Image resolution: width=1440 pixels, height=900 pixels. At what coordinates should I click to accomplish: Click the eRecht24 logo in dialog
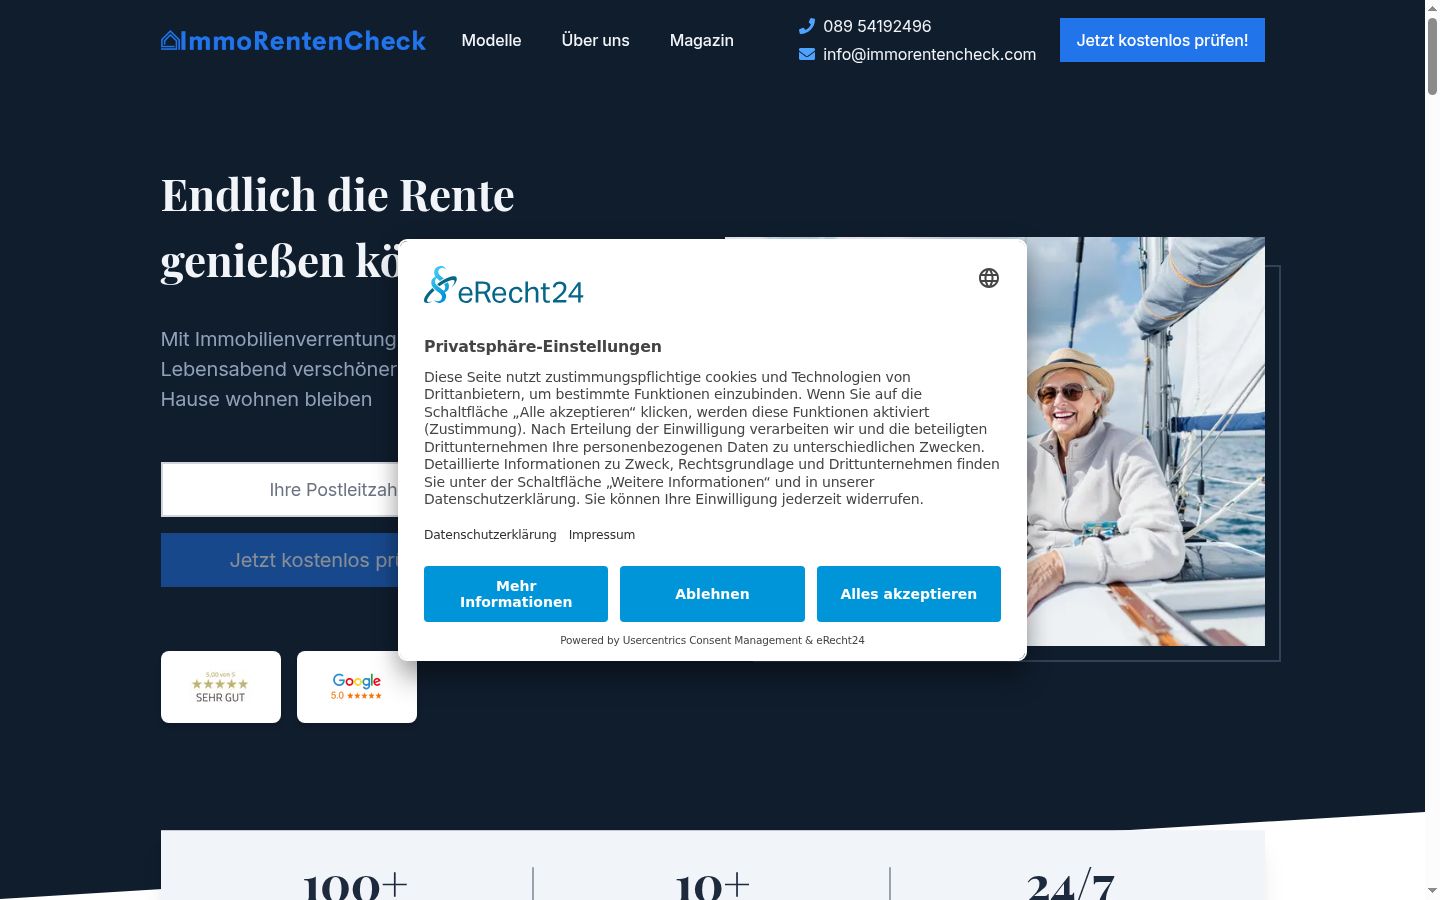504,286
